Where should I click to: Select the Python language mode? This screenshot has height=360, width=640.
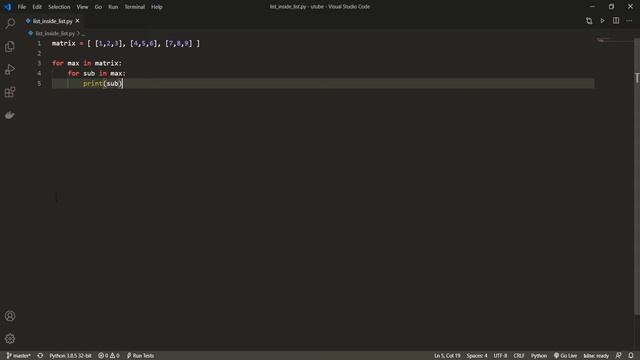(538, 356)
